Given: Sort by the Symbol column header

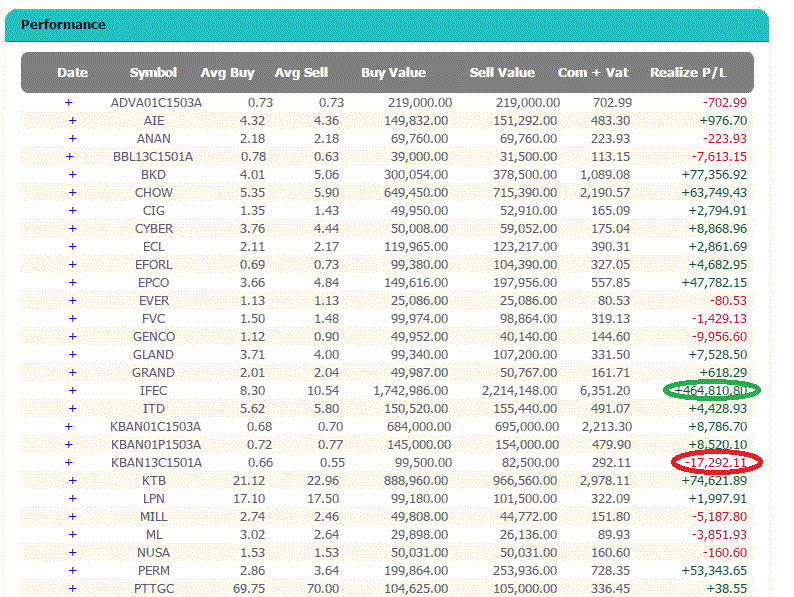Looking at the screenshot, I should coord(153,72).
